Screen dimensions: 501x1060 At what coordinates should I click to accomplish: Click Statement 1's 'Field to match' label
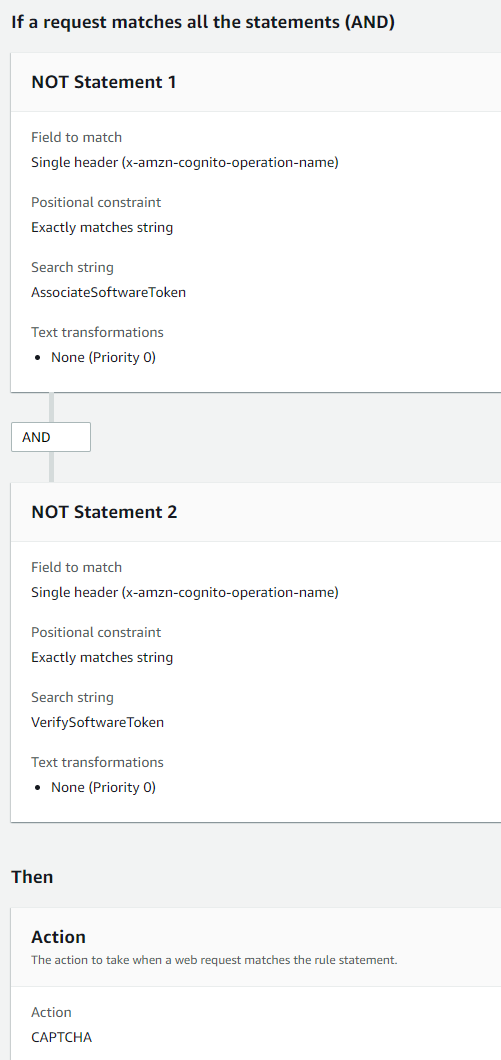click(x=76, y=137)
